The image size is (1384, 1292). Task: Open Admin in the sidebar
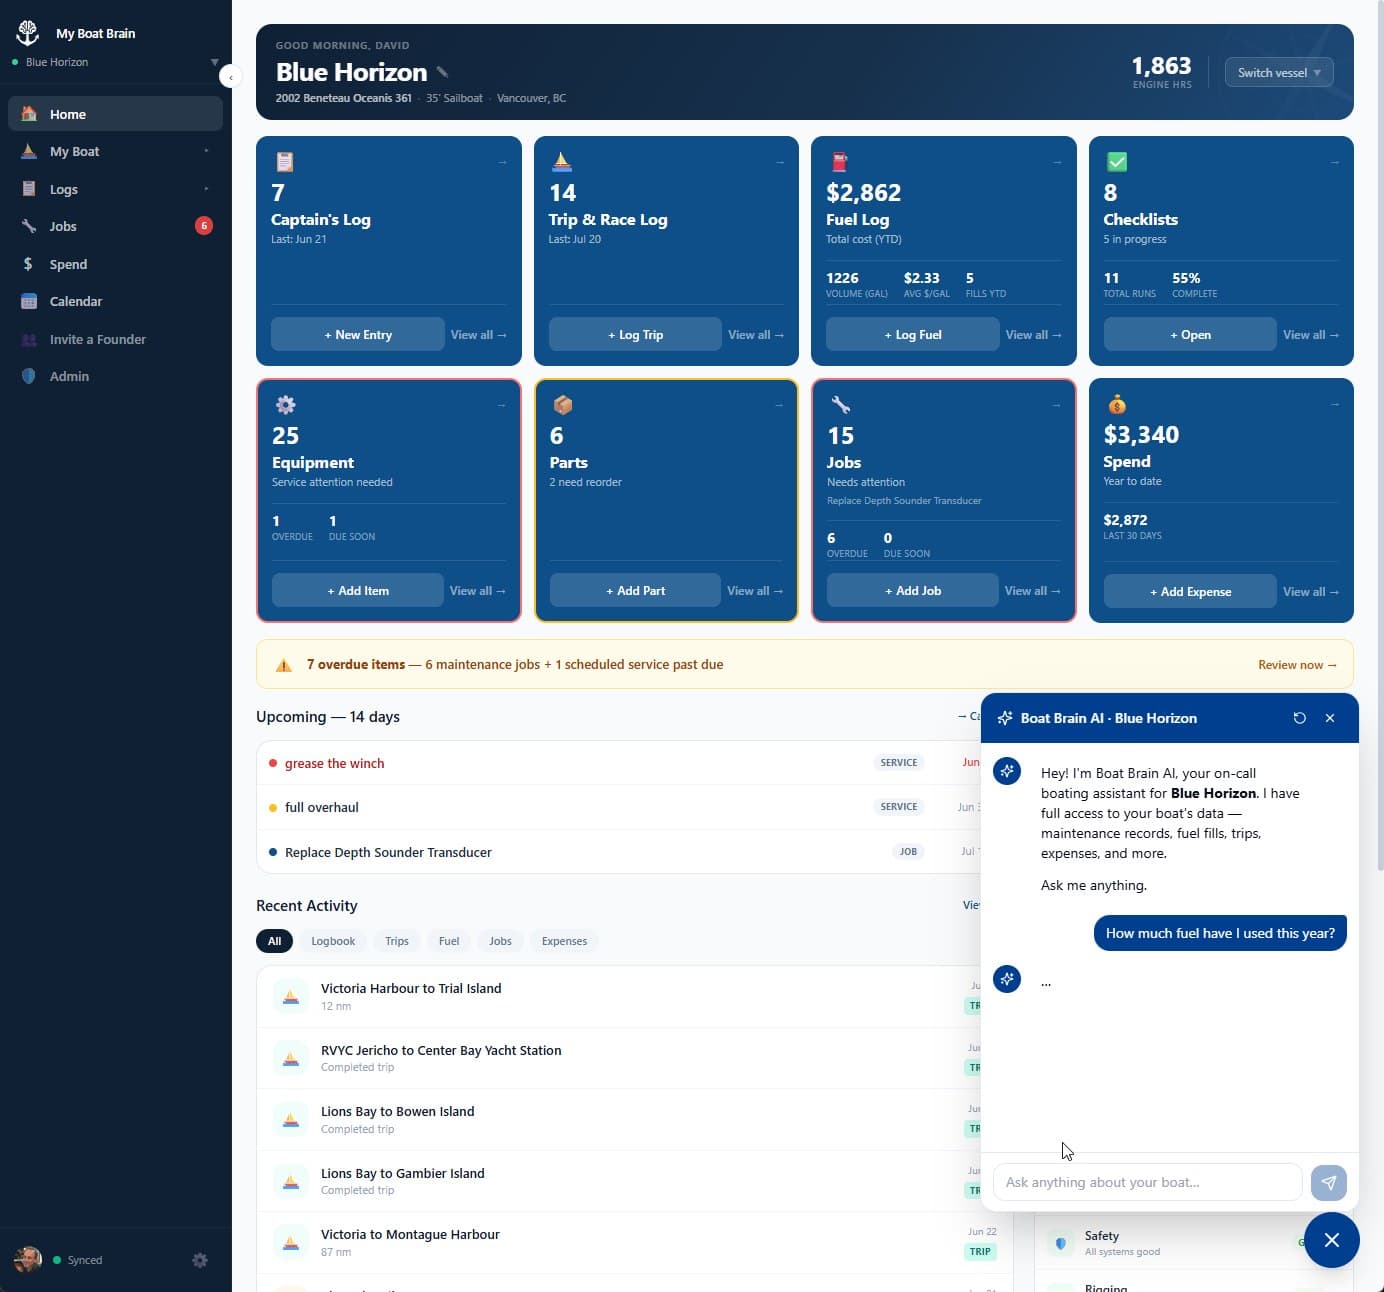(115, 376)
